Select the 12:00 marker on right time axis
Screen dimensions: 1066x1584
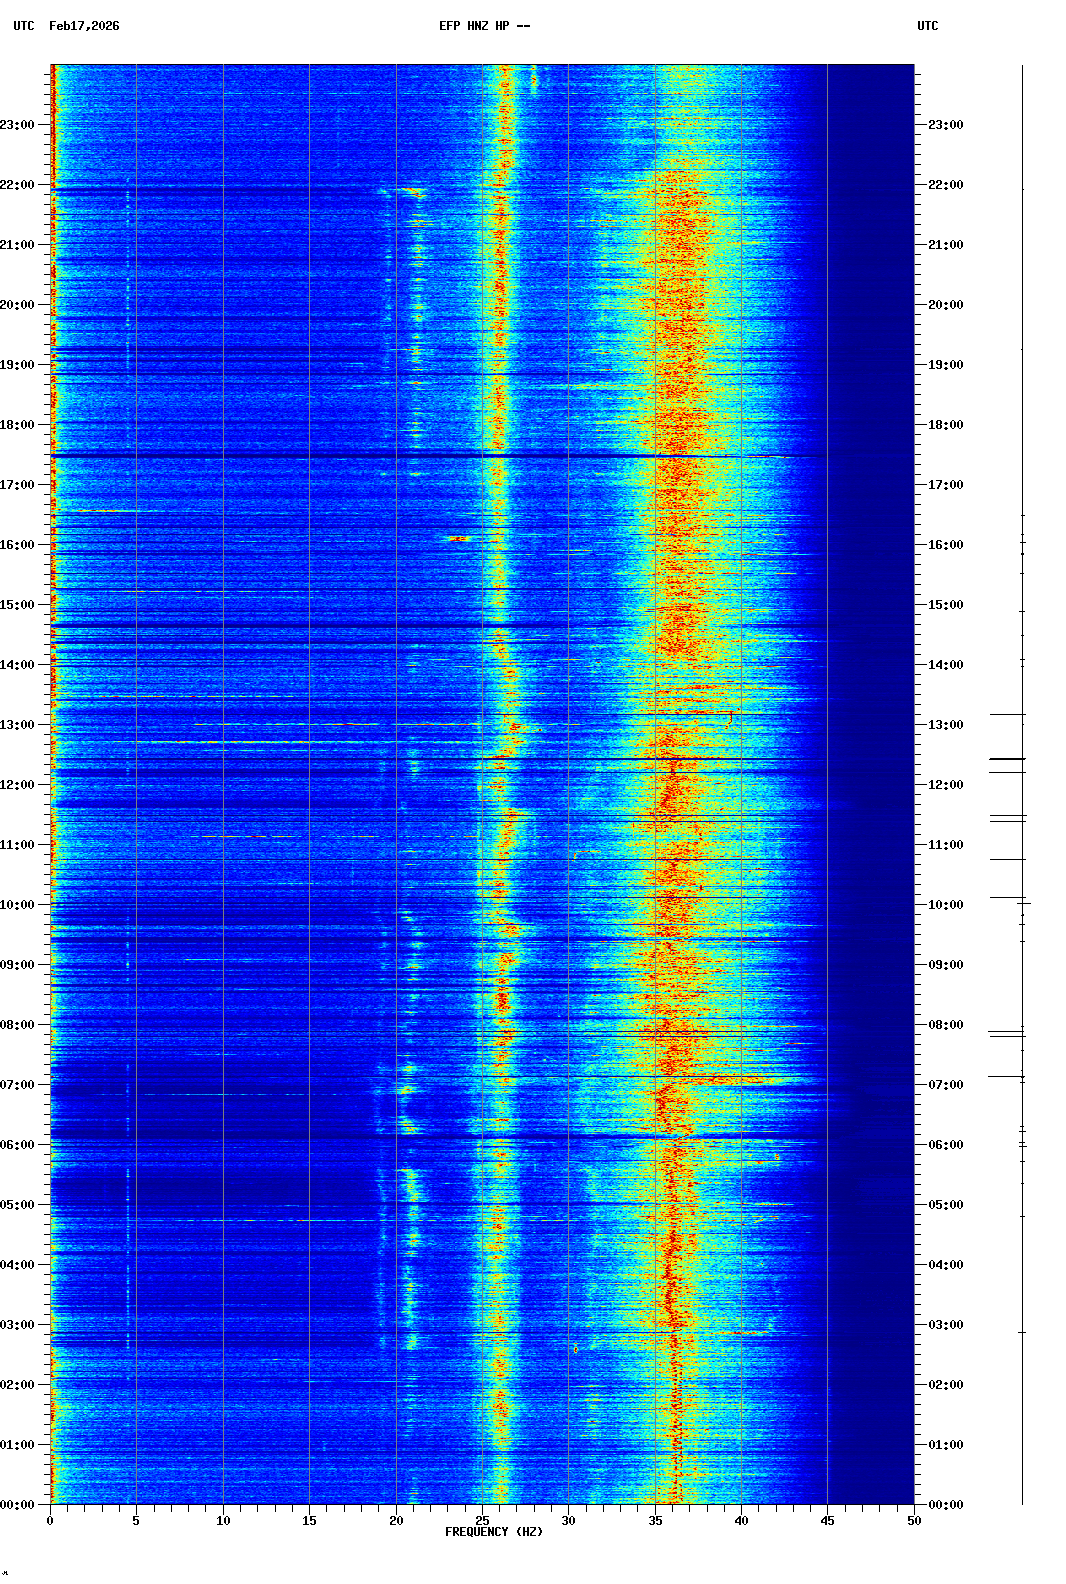coord(945,785)
